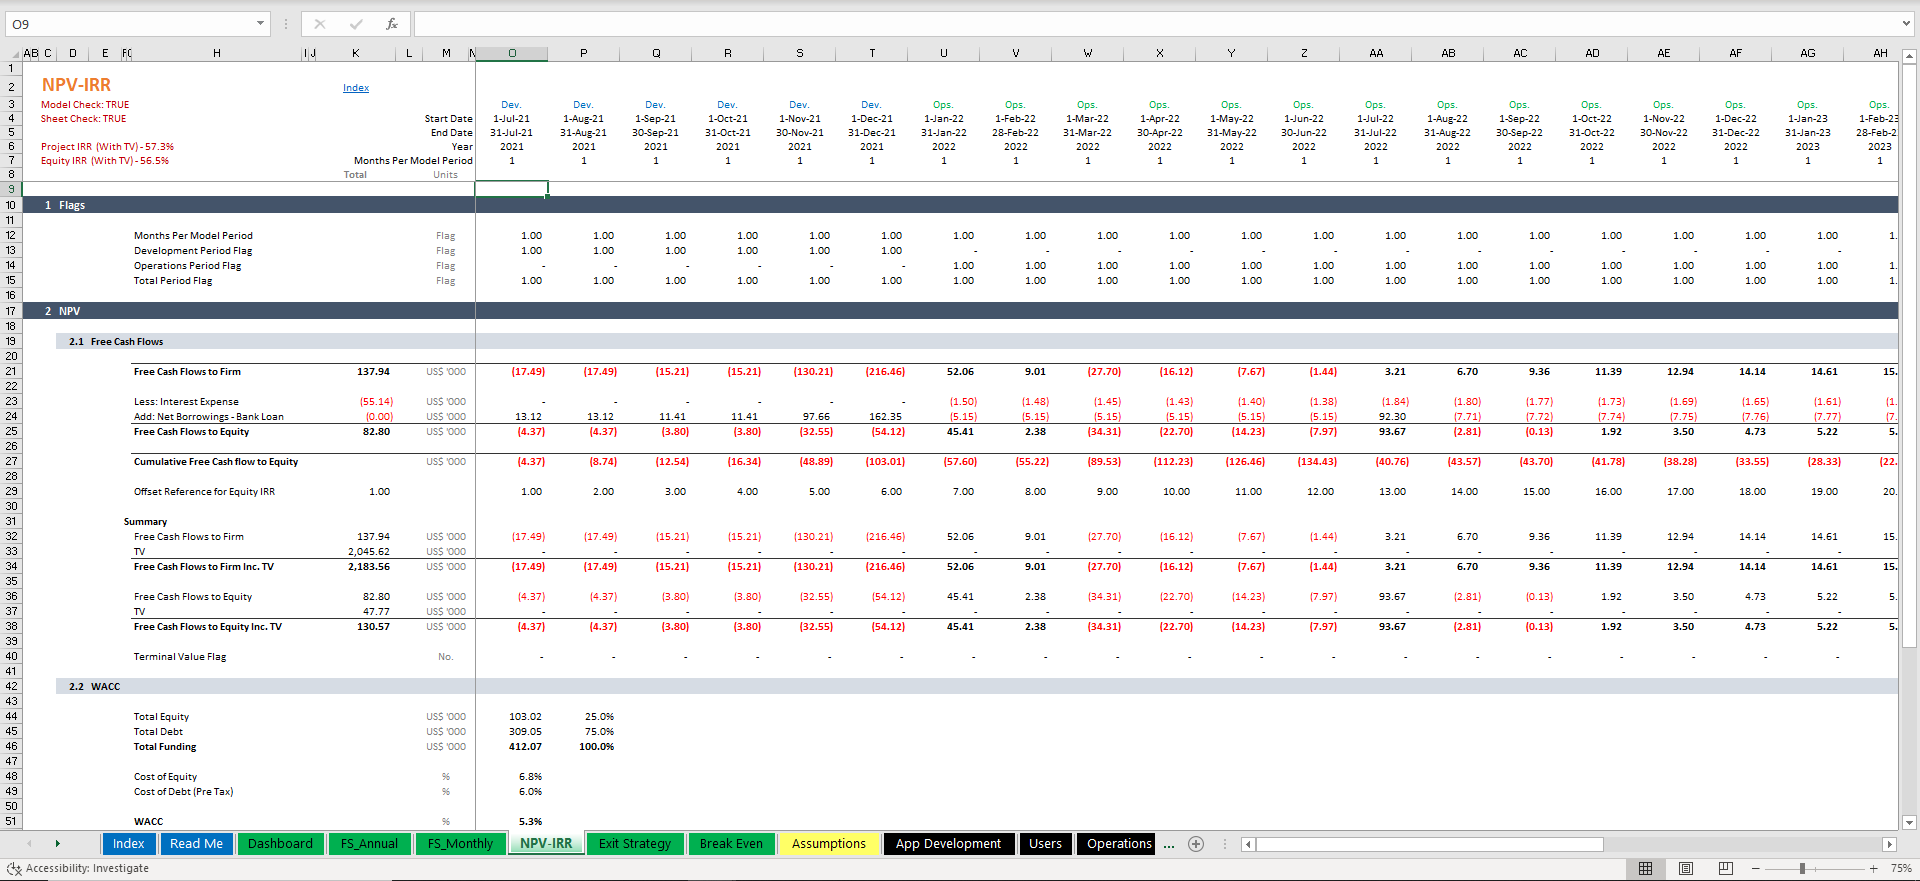Click the vertical scrollbar thumb
The height and width of the screenshot is (881, 1920).
1909,355
